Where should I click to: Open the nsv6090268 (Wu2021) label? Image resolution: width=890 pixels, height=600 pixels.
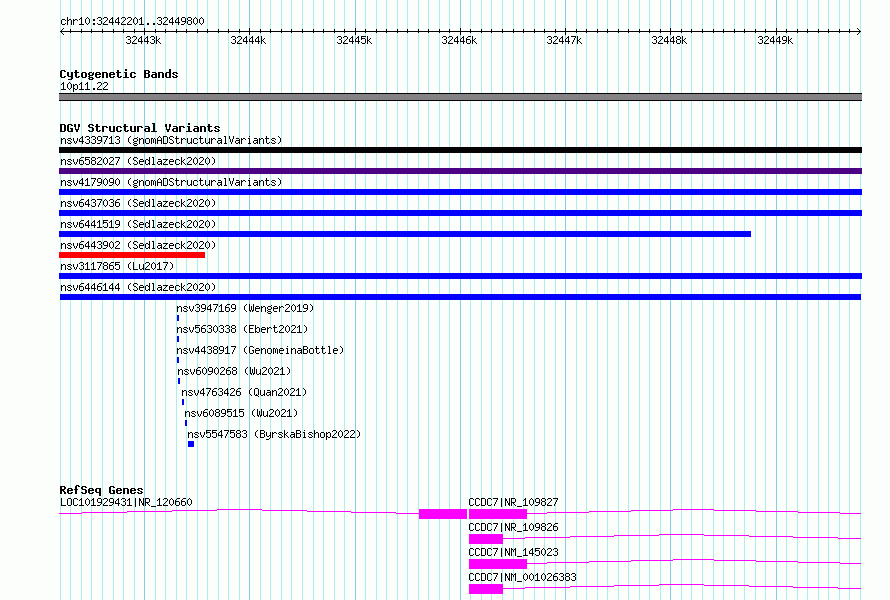(234, 371)
